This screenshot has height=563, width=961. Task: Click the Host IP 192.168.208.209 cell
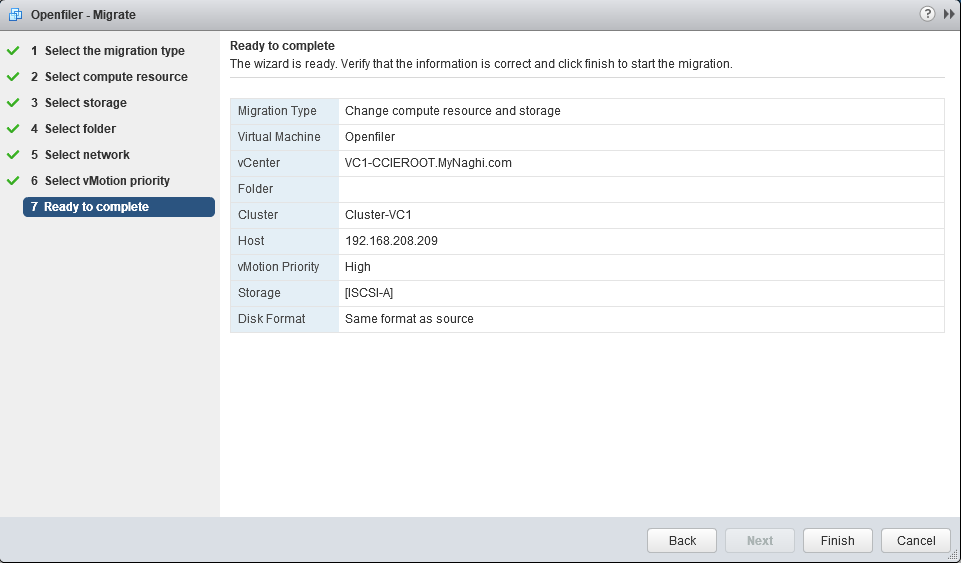tap(391, 241)
